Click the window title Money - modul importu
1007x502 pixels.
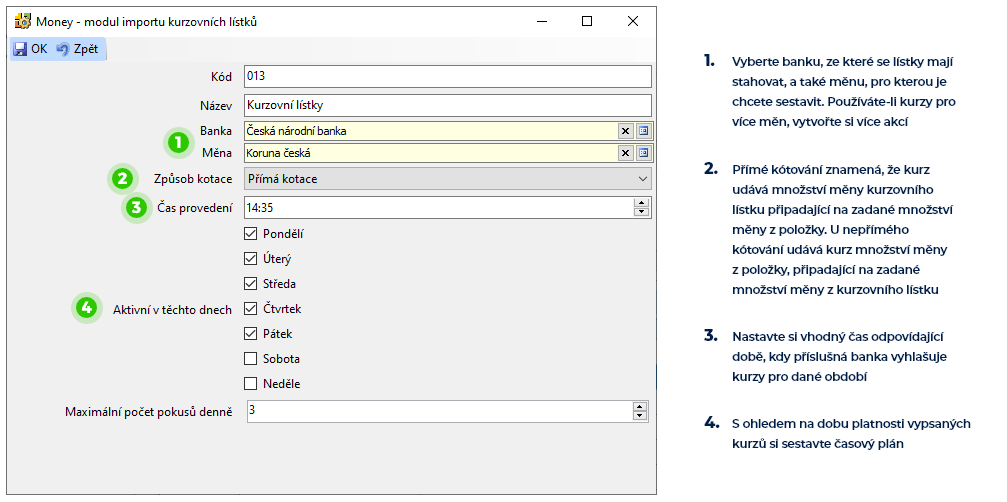146,22
